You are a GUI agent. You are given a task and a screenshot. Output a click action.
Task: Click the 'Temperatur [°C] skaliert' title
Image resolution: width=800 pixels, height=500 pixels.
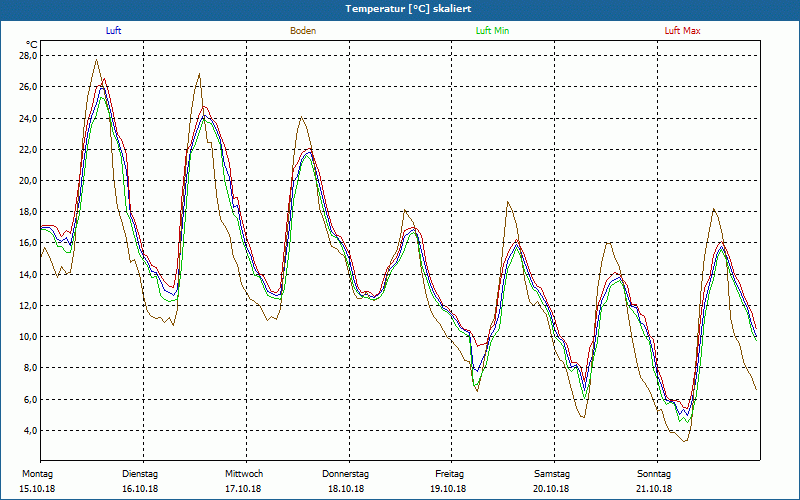tap(408, 9)
